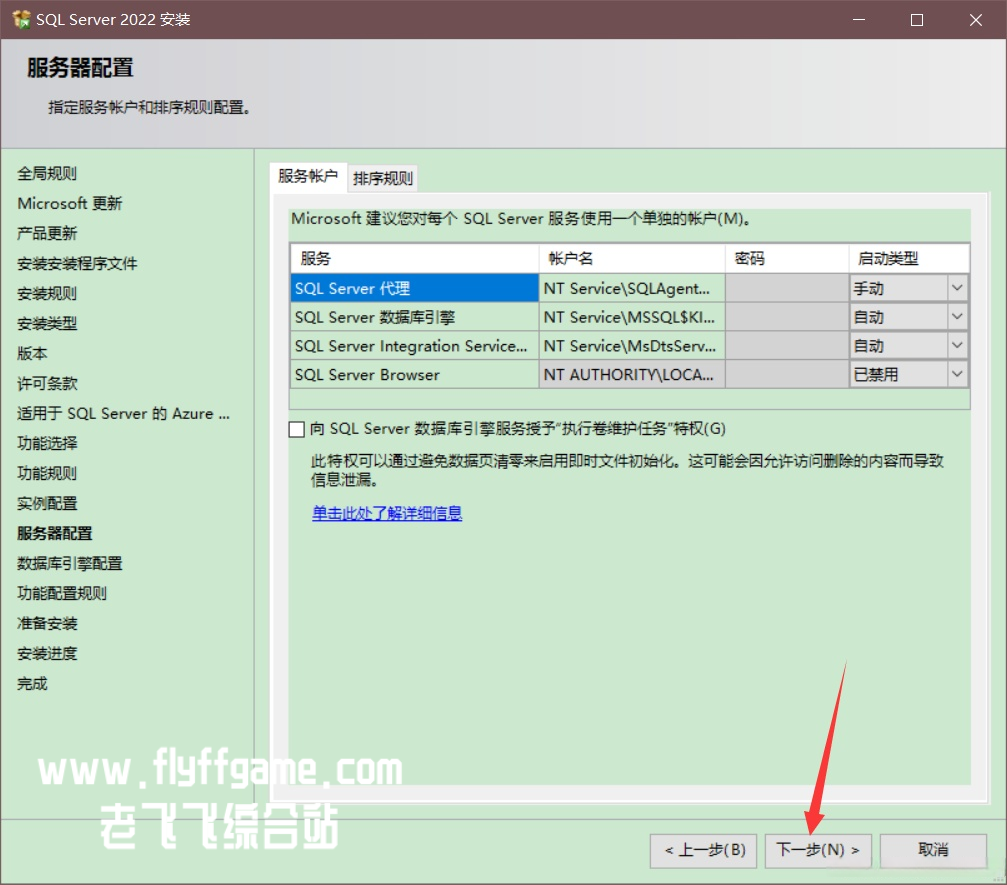Open startup type dropdown for SQL Server 代理
This screenshot has height=885, width=1007.
click(x=957, y=288)
